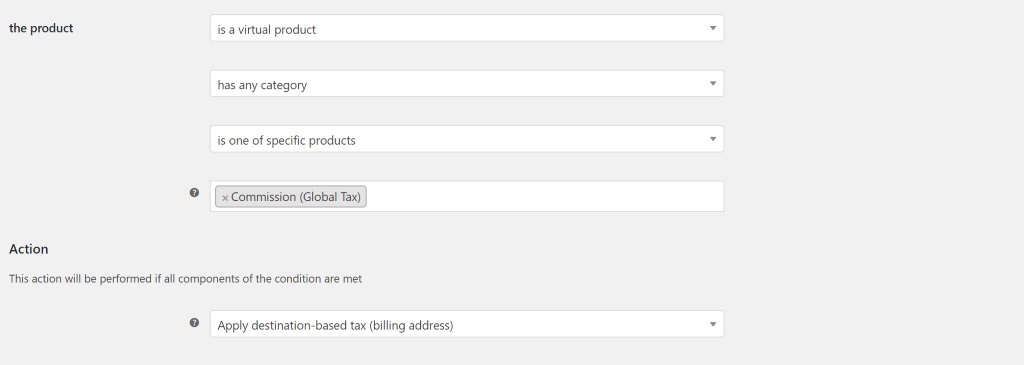
Task: Click the arrow of the virtual product select
Action: (x=712, y=28)
